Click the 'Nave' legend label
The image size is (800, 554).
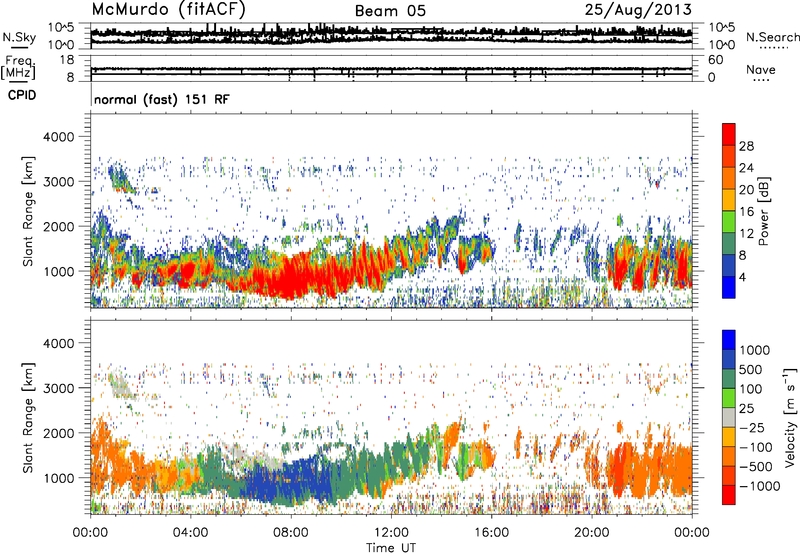point(761,69)
